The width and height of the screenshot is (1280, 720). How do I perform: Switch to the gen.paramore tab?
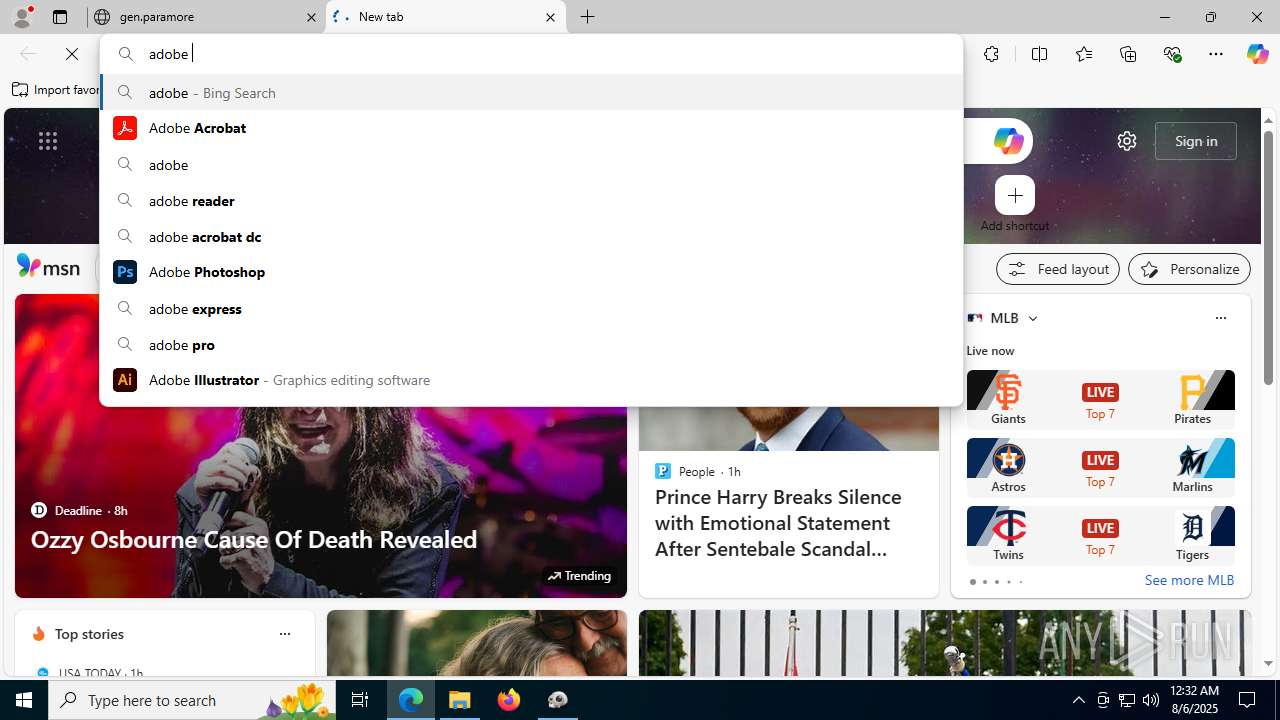coord(205,17)
